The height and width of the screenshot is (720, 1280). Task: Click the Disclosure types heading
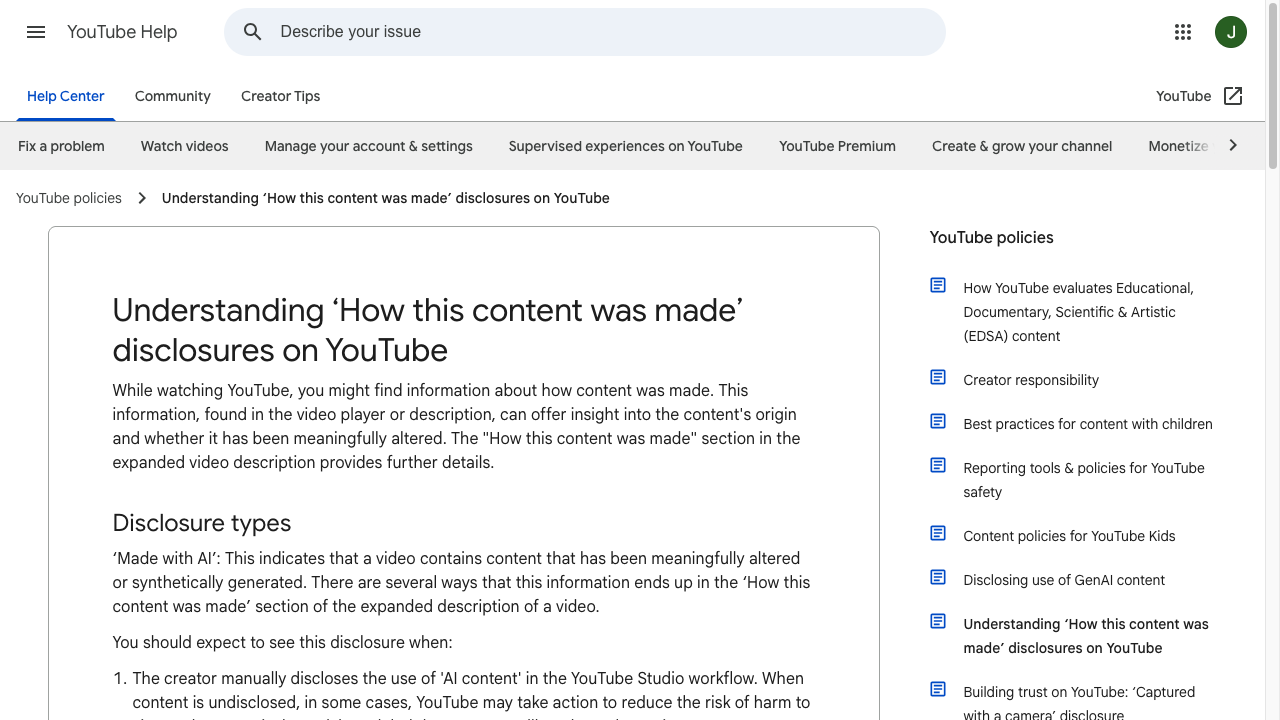click(x=202, y=523)
